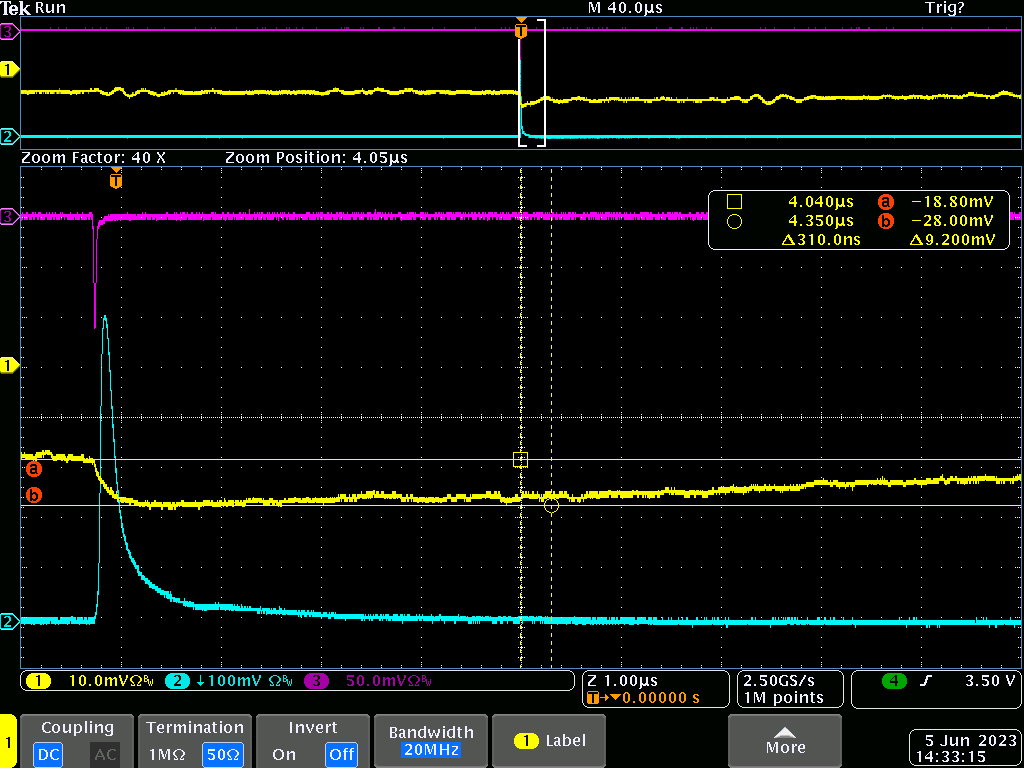Set coupling to DC
Image resolution: width=1024 pixels, height=768 pixels.
click(x=47, y=754)
